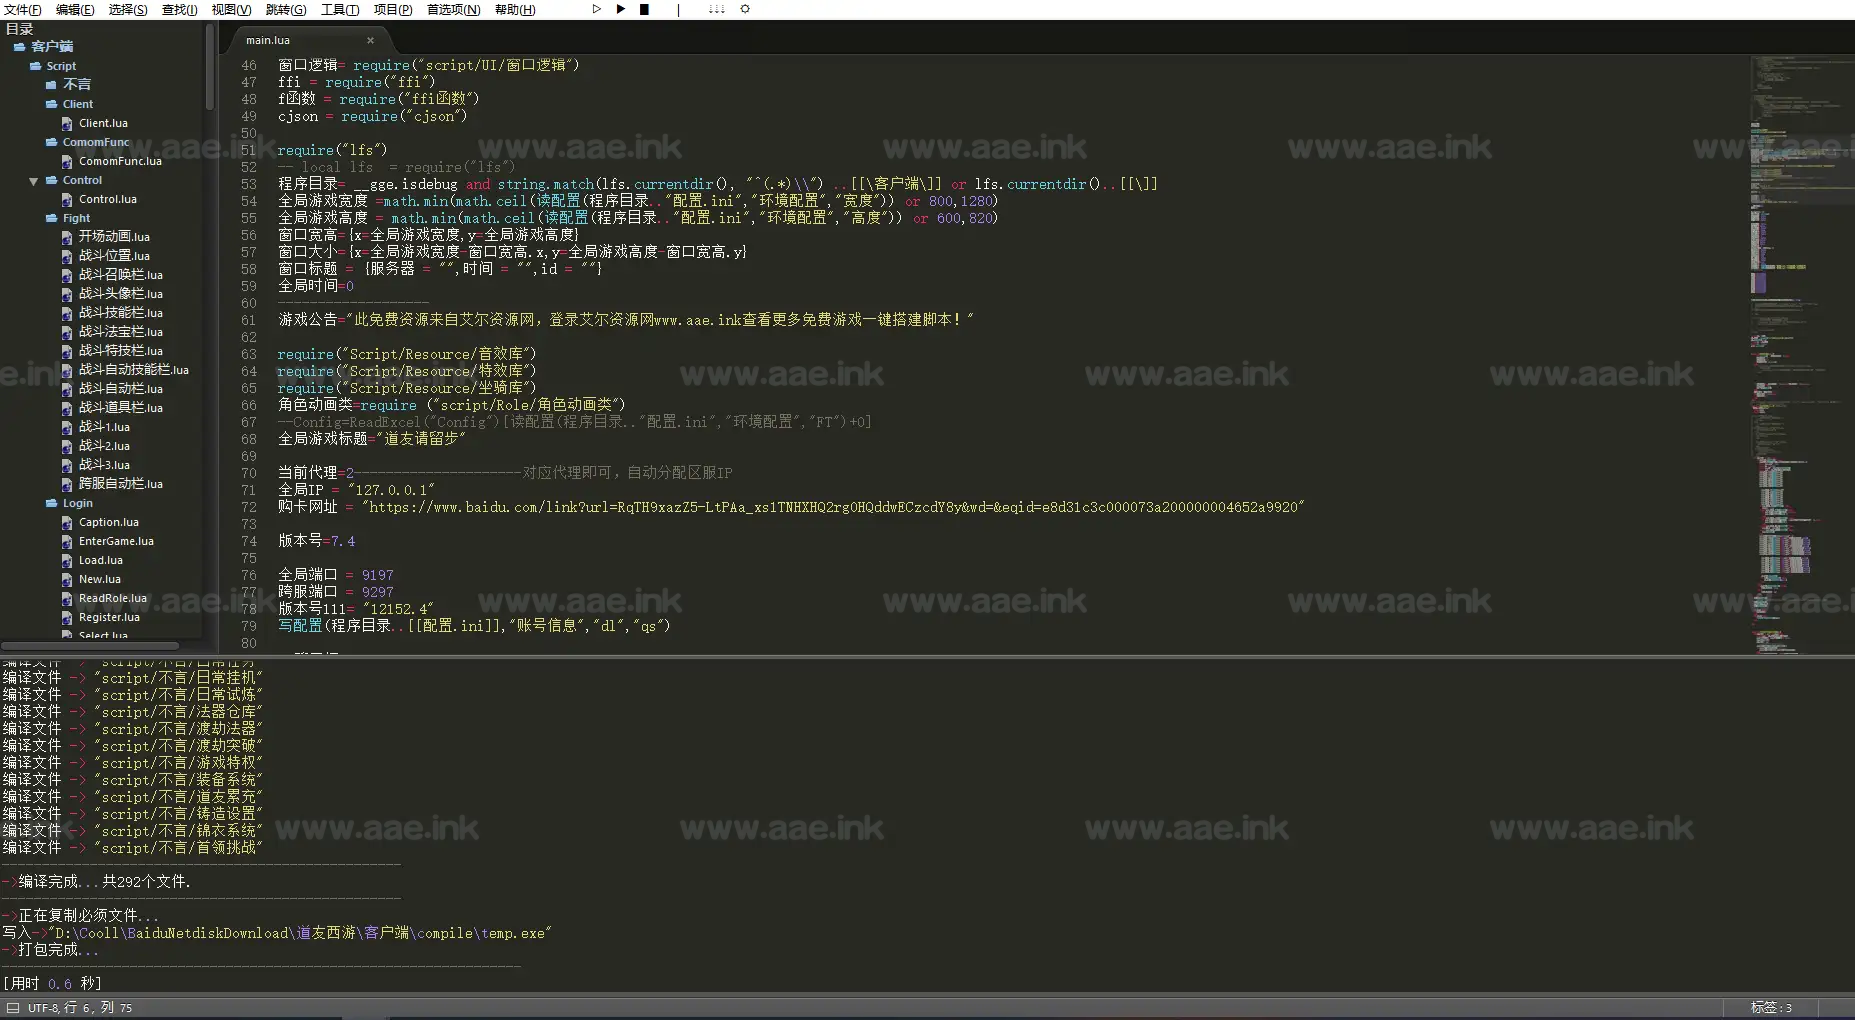Screen dimensions: 1855x1020
Task: Open the 视图(V) menu
Action: pyautogui.click(x=231, y=10)
